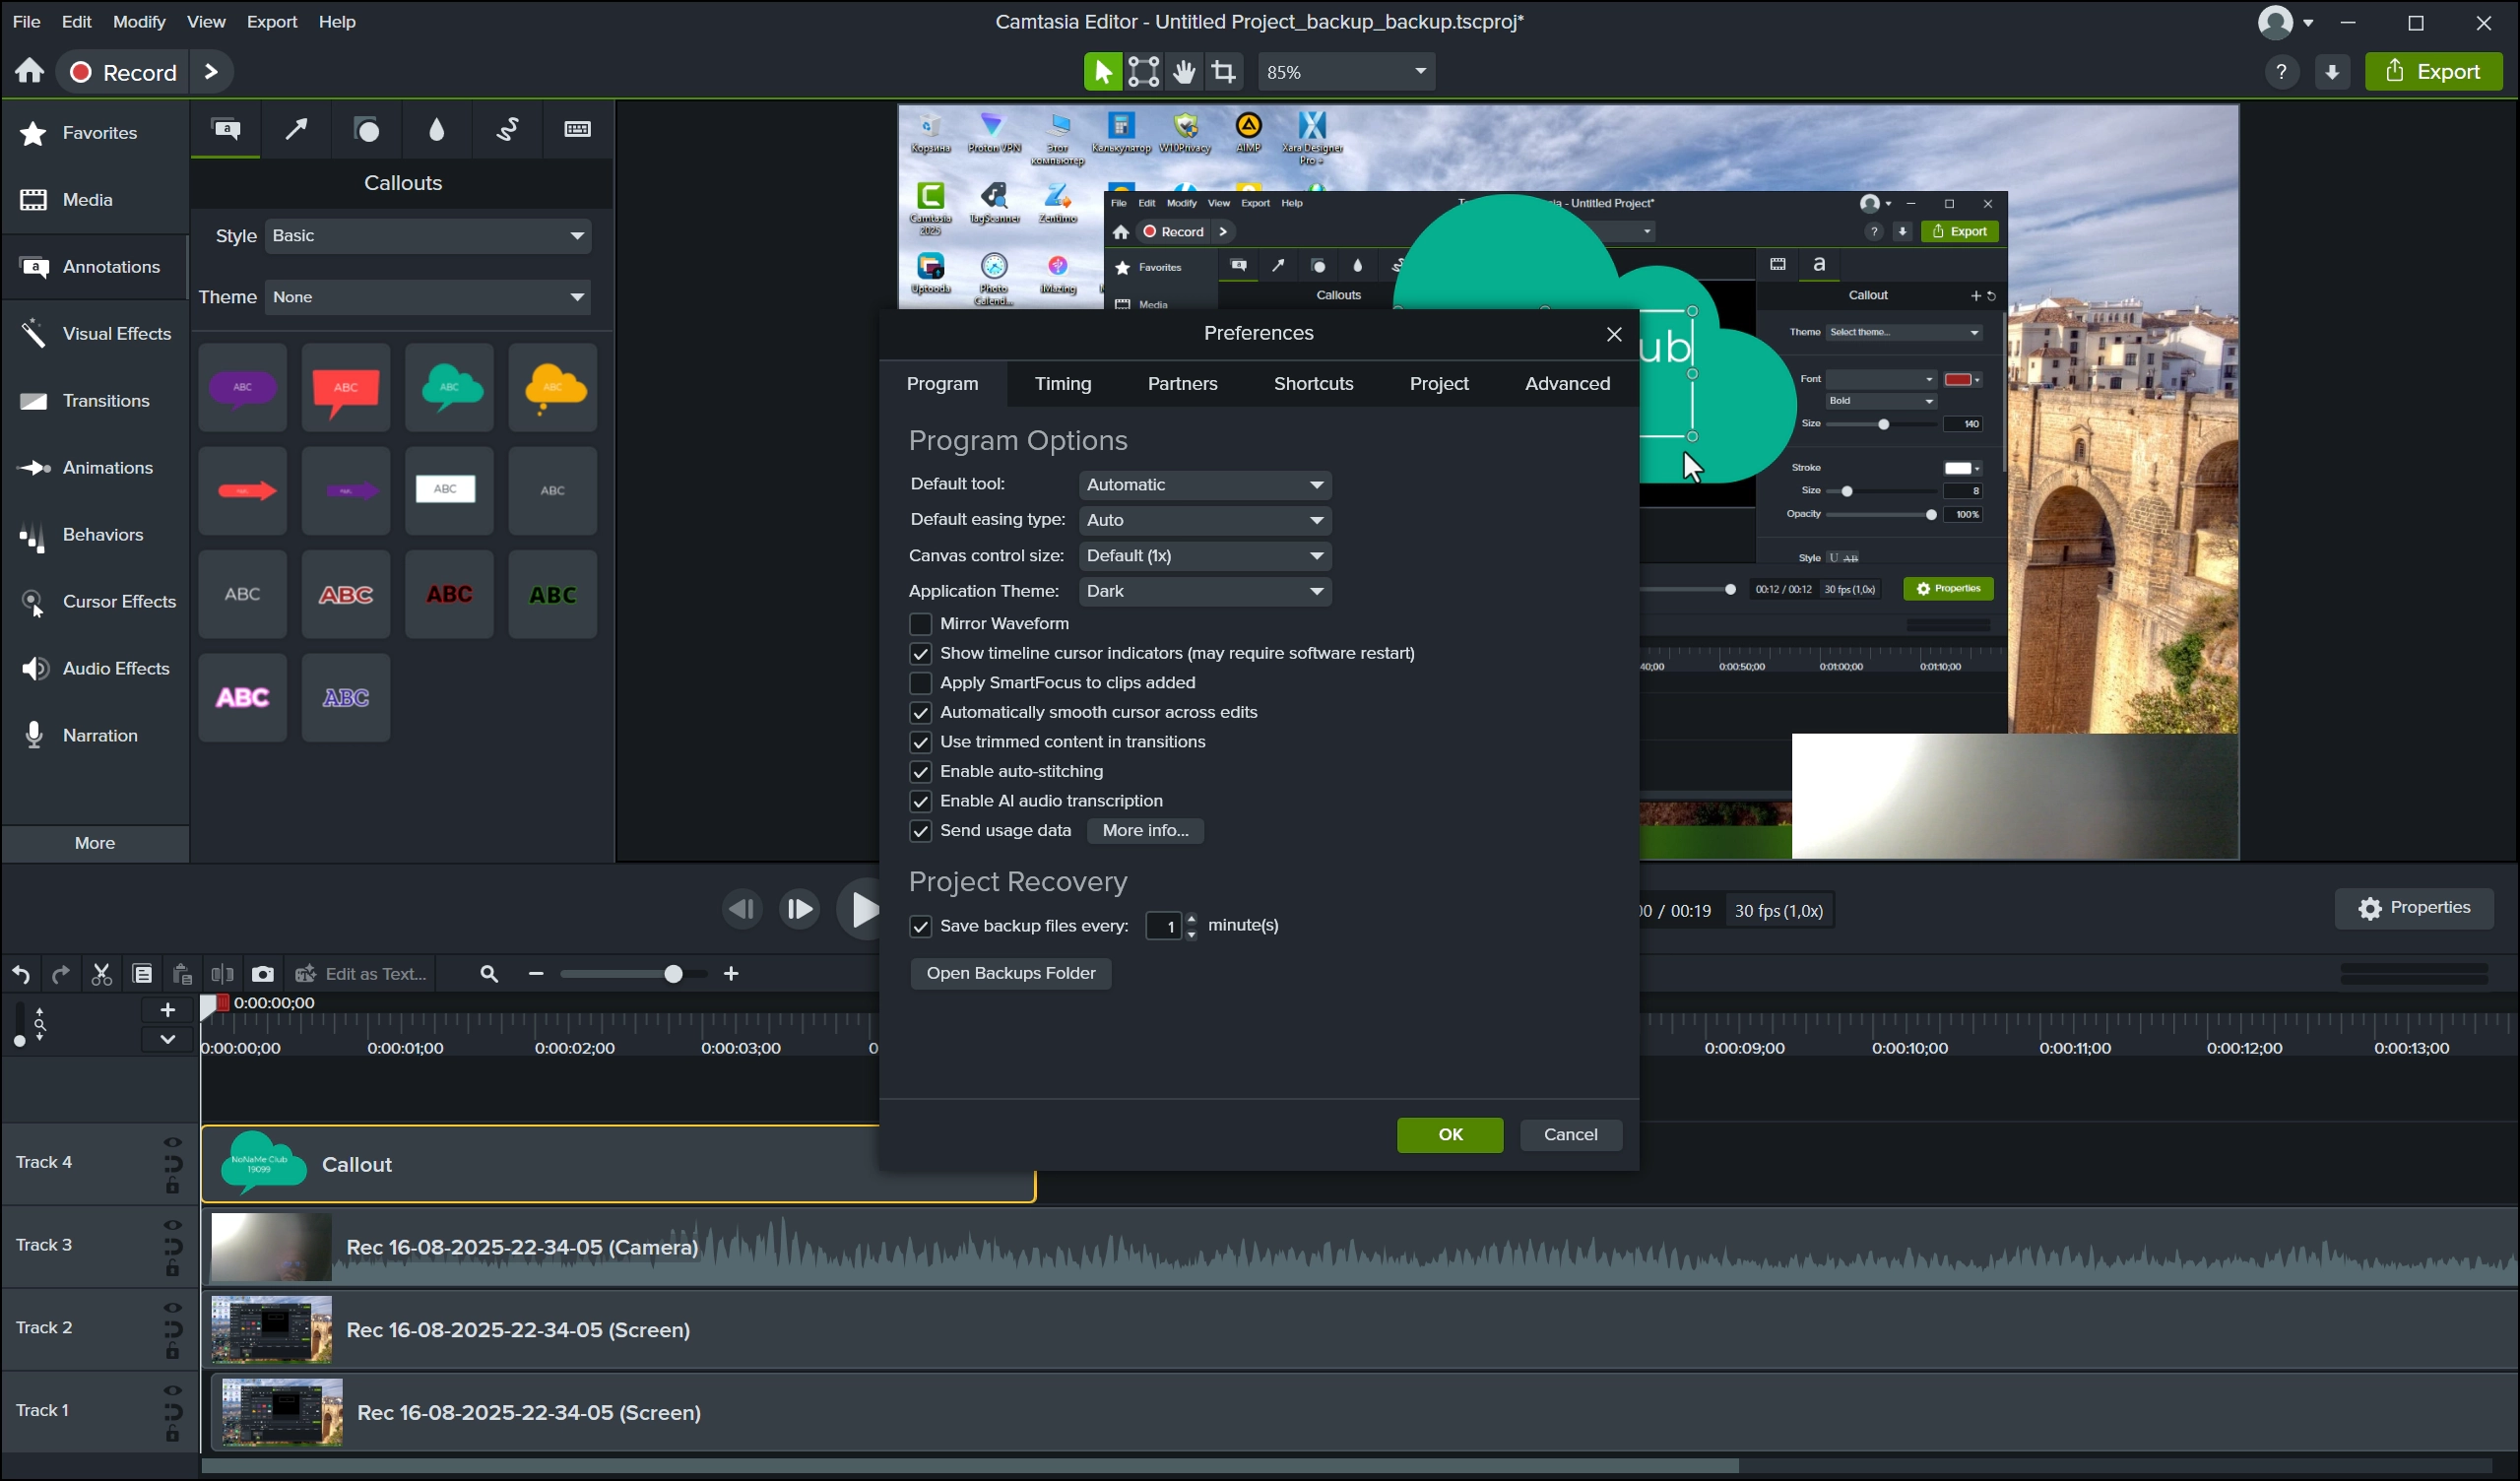
Task: Add a new track with plus
Action: pos(168,1010)
